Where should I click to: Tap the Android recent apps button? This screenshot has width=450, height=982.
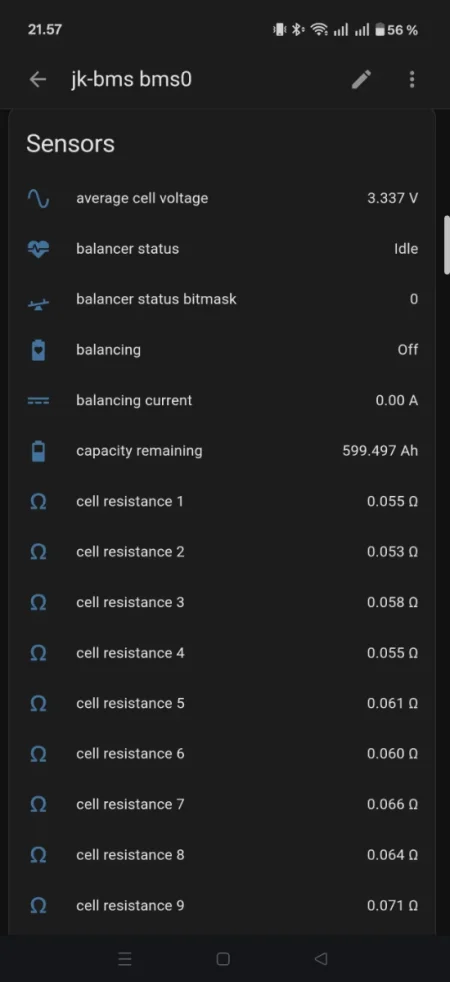(125, 959)
